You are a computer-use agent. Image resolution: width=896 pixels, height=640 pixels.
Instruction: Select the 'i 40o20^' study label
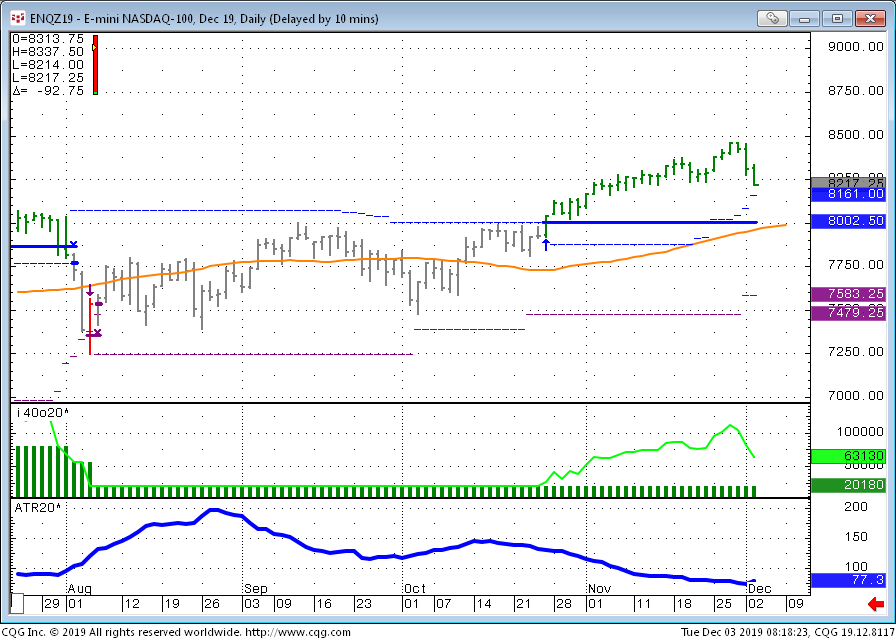pyautogui.click(x=43, y=413)
